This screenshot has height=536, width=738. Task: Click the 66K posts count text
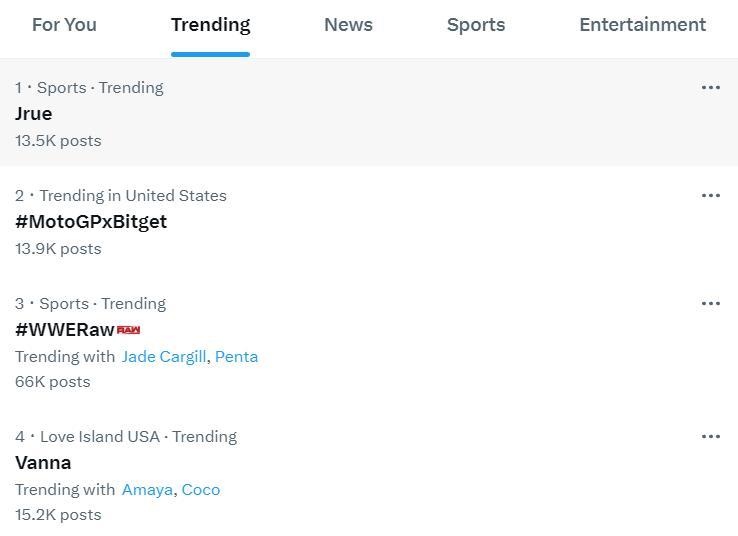tap(53, 382)
